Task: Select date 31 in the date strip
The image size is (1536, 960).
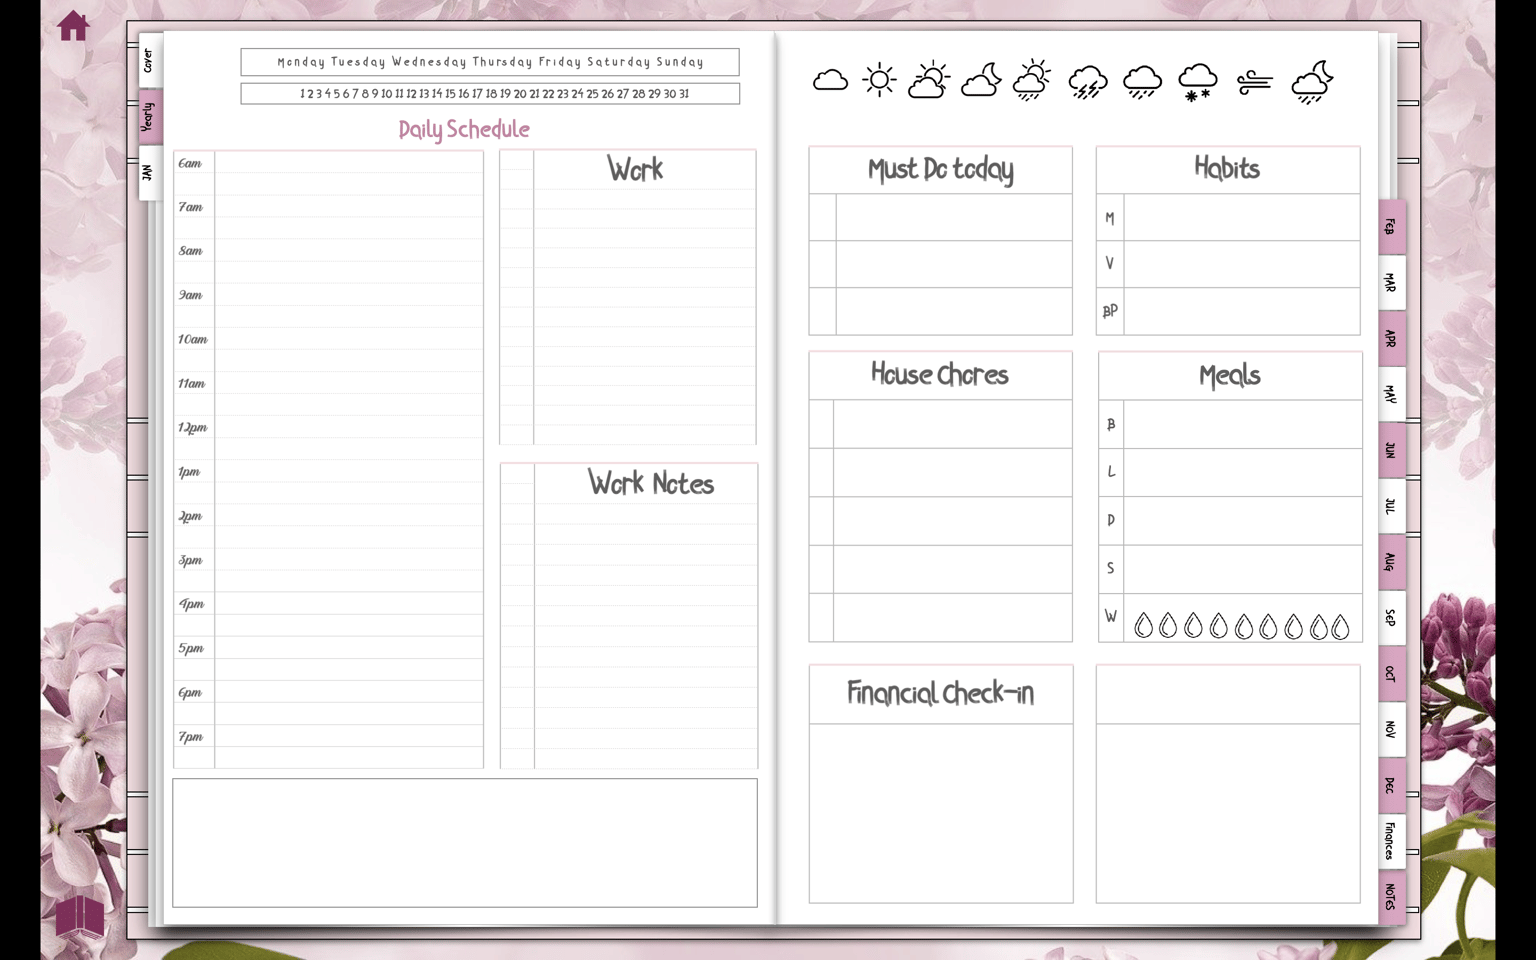Action: pos(684,94)
